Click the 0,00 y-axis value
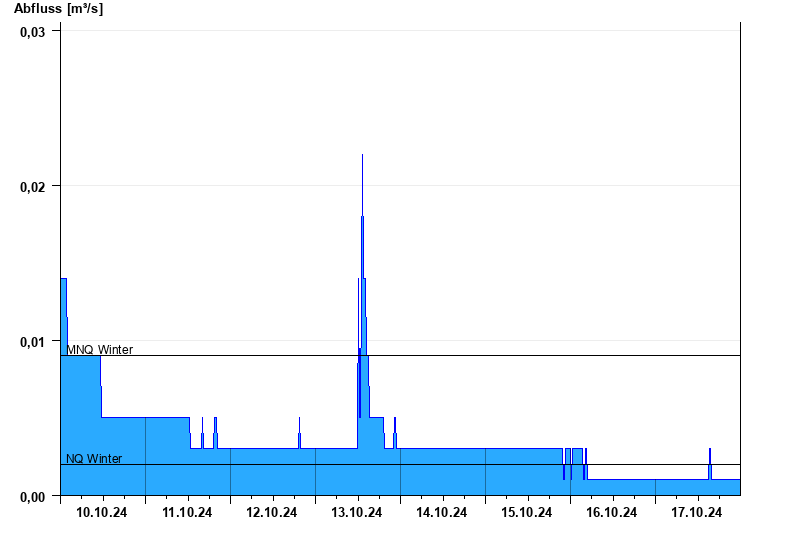 pyautogui.click(x=33, y=497)
